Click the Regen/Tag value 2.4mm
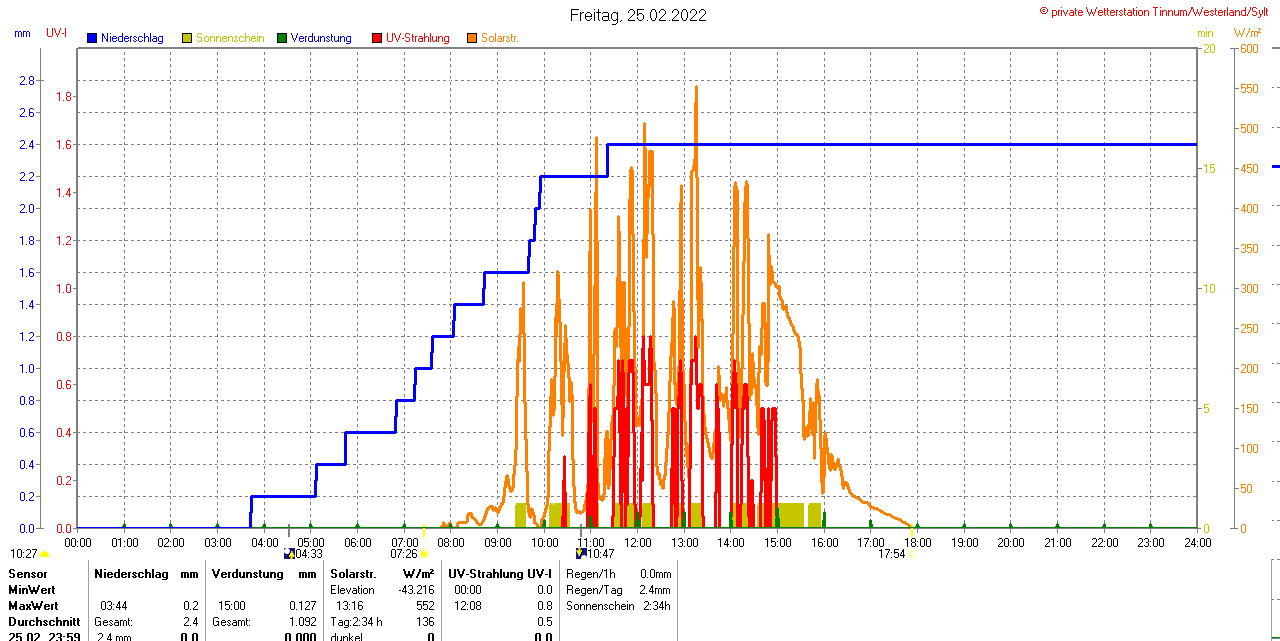 657,590
